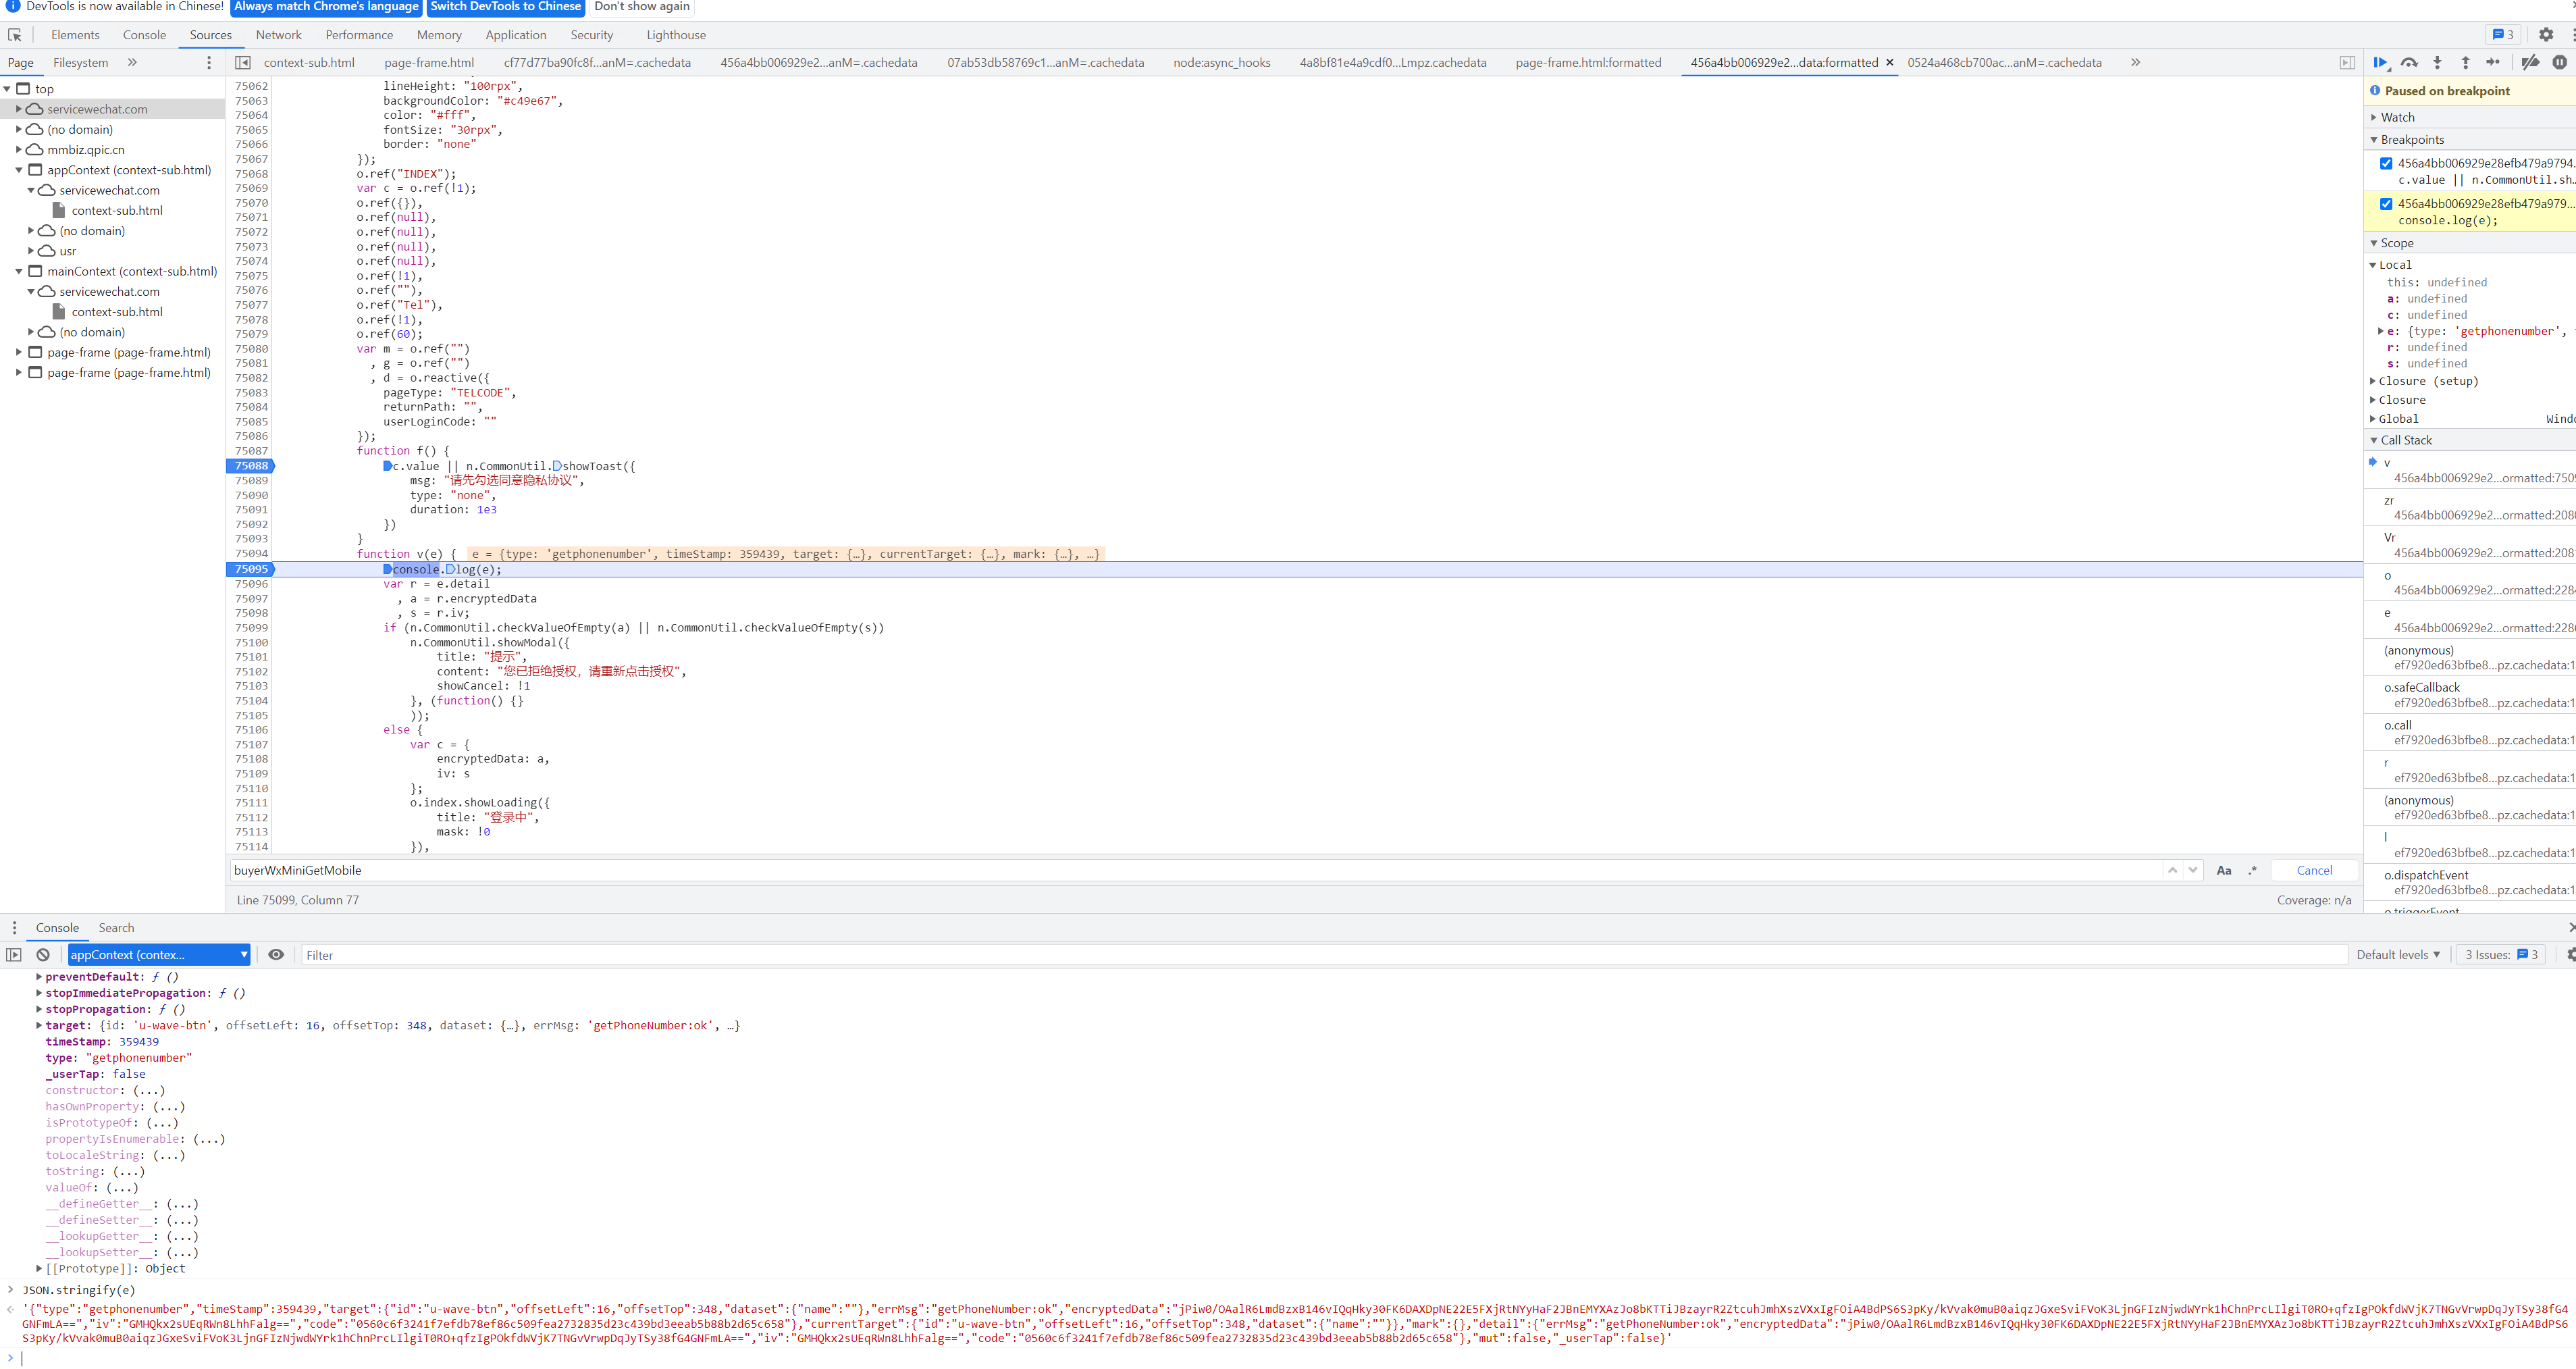Open the inspect element picker
This screenshot has width=2576, height=1369.
(15, 35)
